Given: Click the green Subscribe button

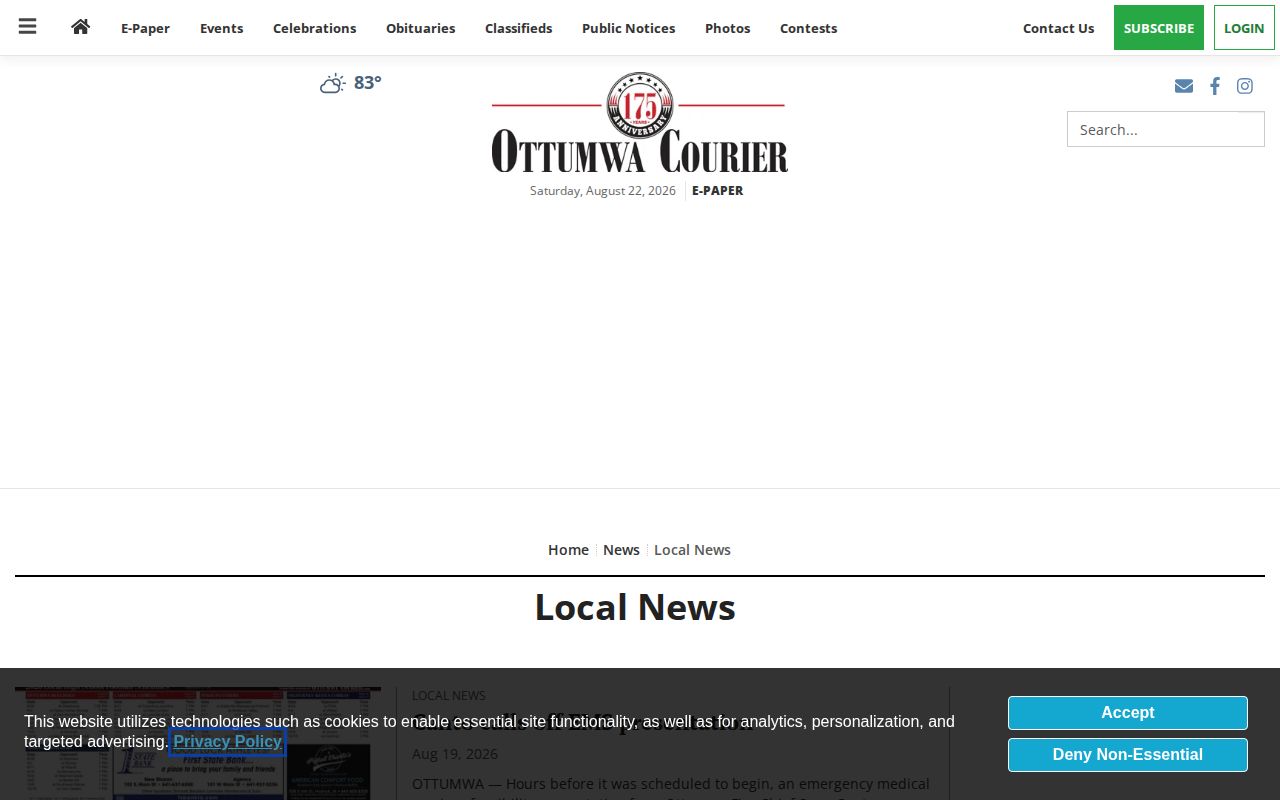Looking at the screenshot, I should click(x=1158, y=28).
